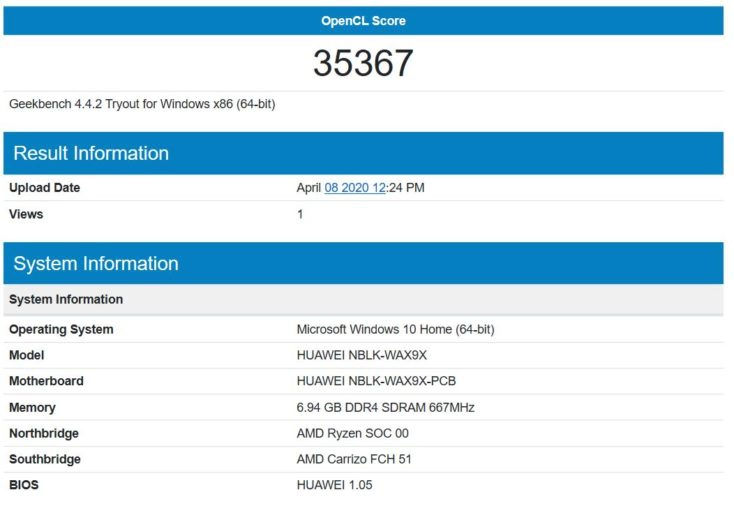
Task: Click the Upload Date row label
Action: [44, 187]
